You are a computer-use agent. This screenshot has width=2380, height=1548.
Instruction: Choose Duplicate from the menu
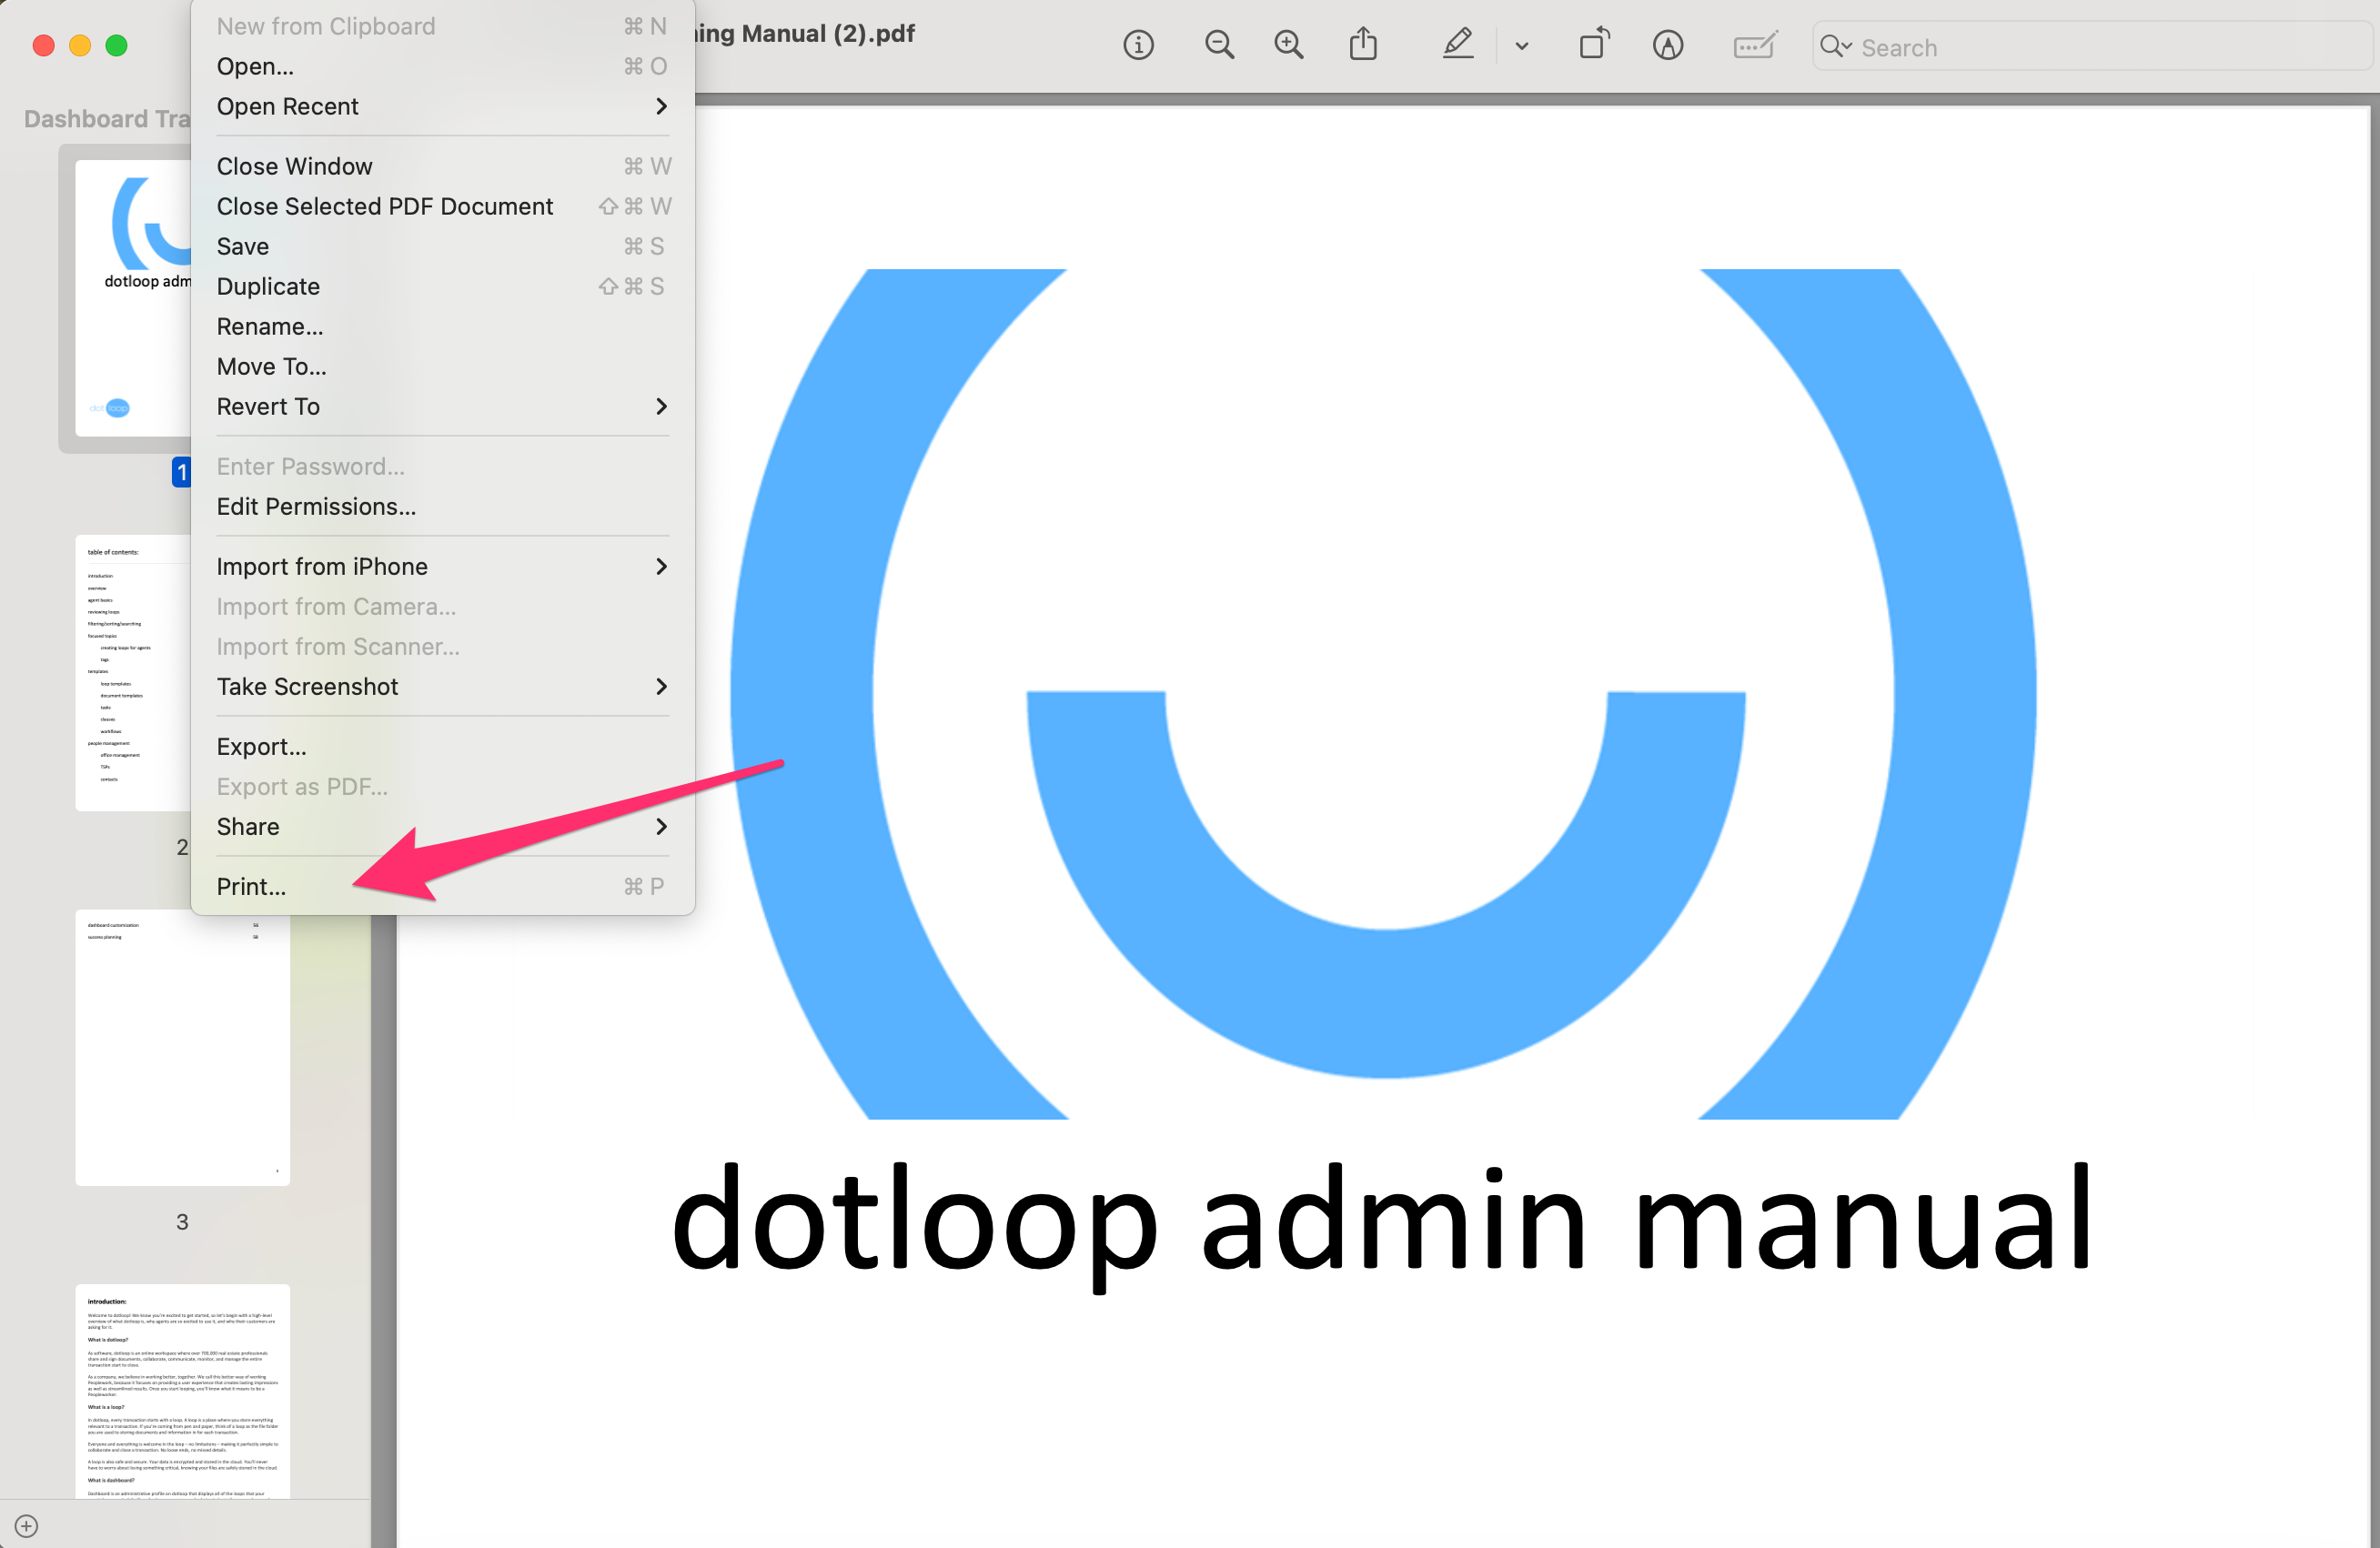click(268, 286)
